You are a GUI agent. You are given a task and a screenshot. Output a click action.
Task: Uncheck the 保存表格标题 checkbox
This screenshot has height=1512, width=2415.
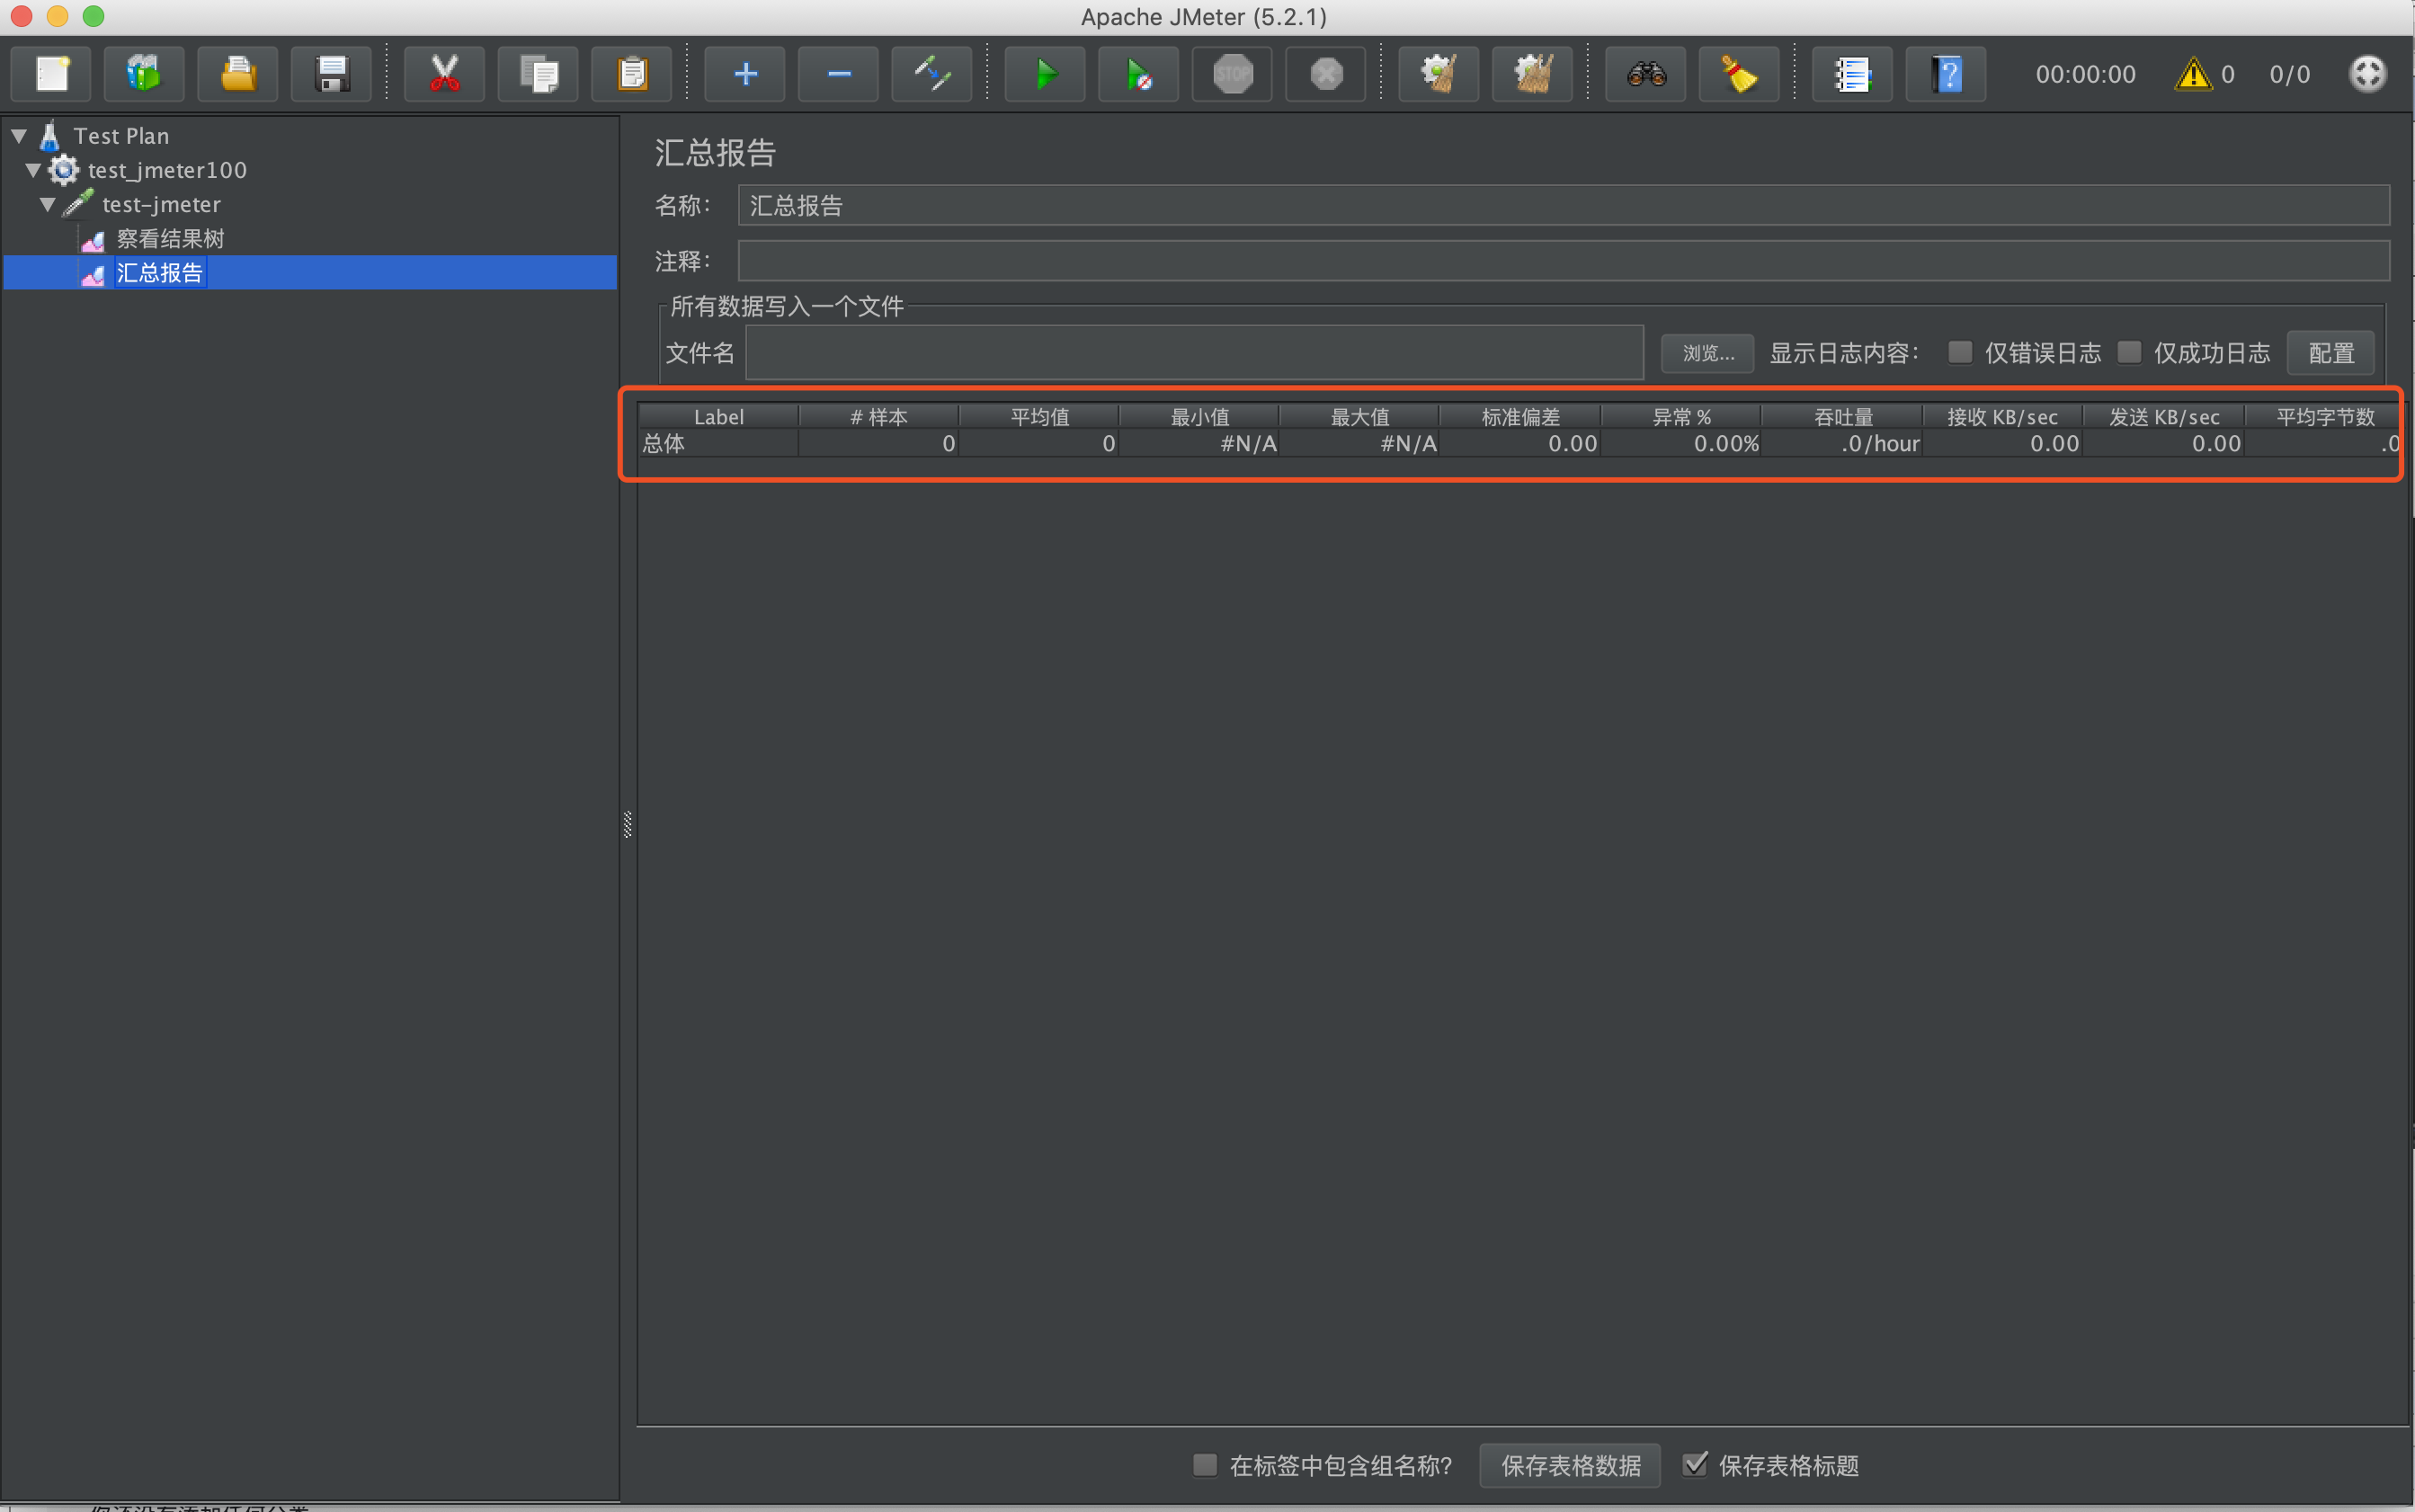[x=1694, y=1465]
